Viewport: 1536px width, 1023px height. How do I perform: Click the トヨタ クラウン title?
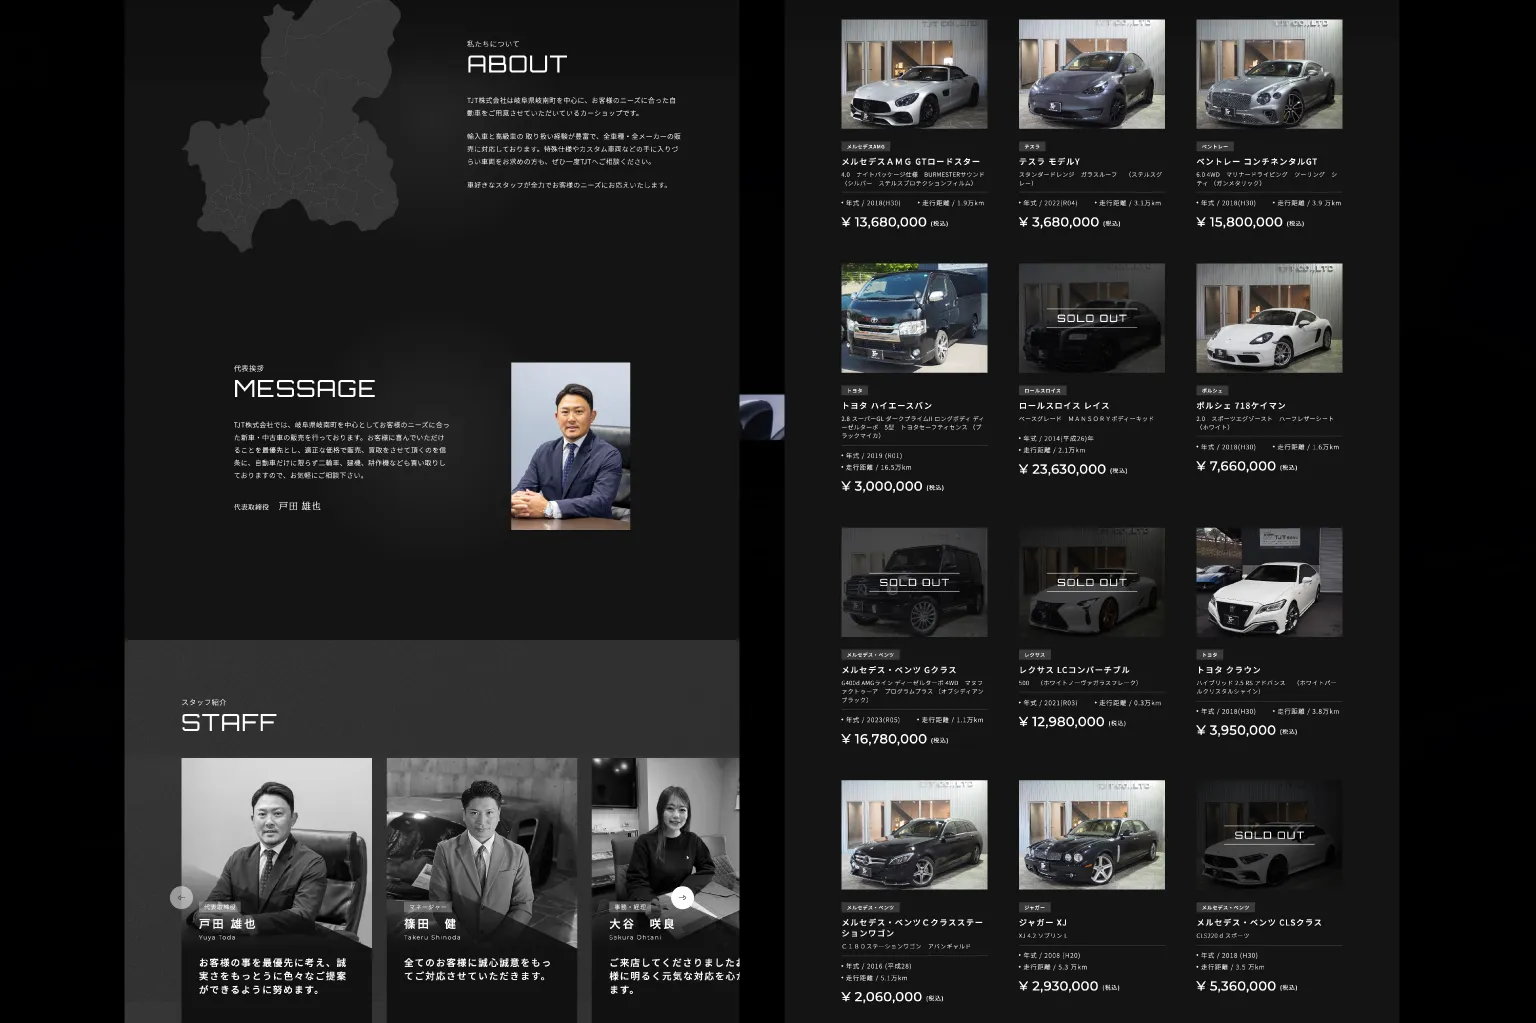(x=1229, y=669)
